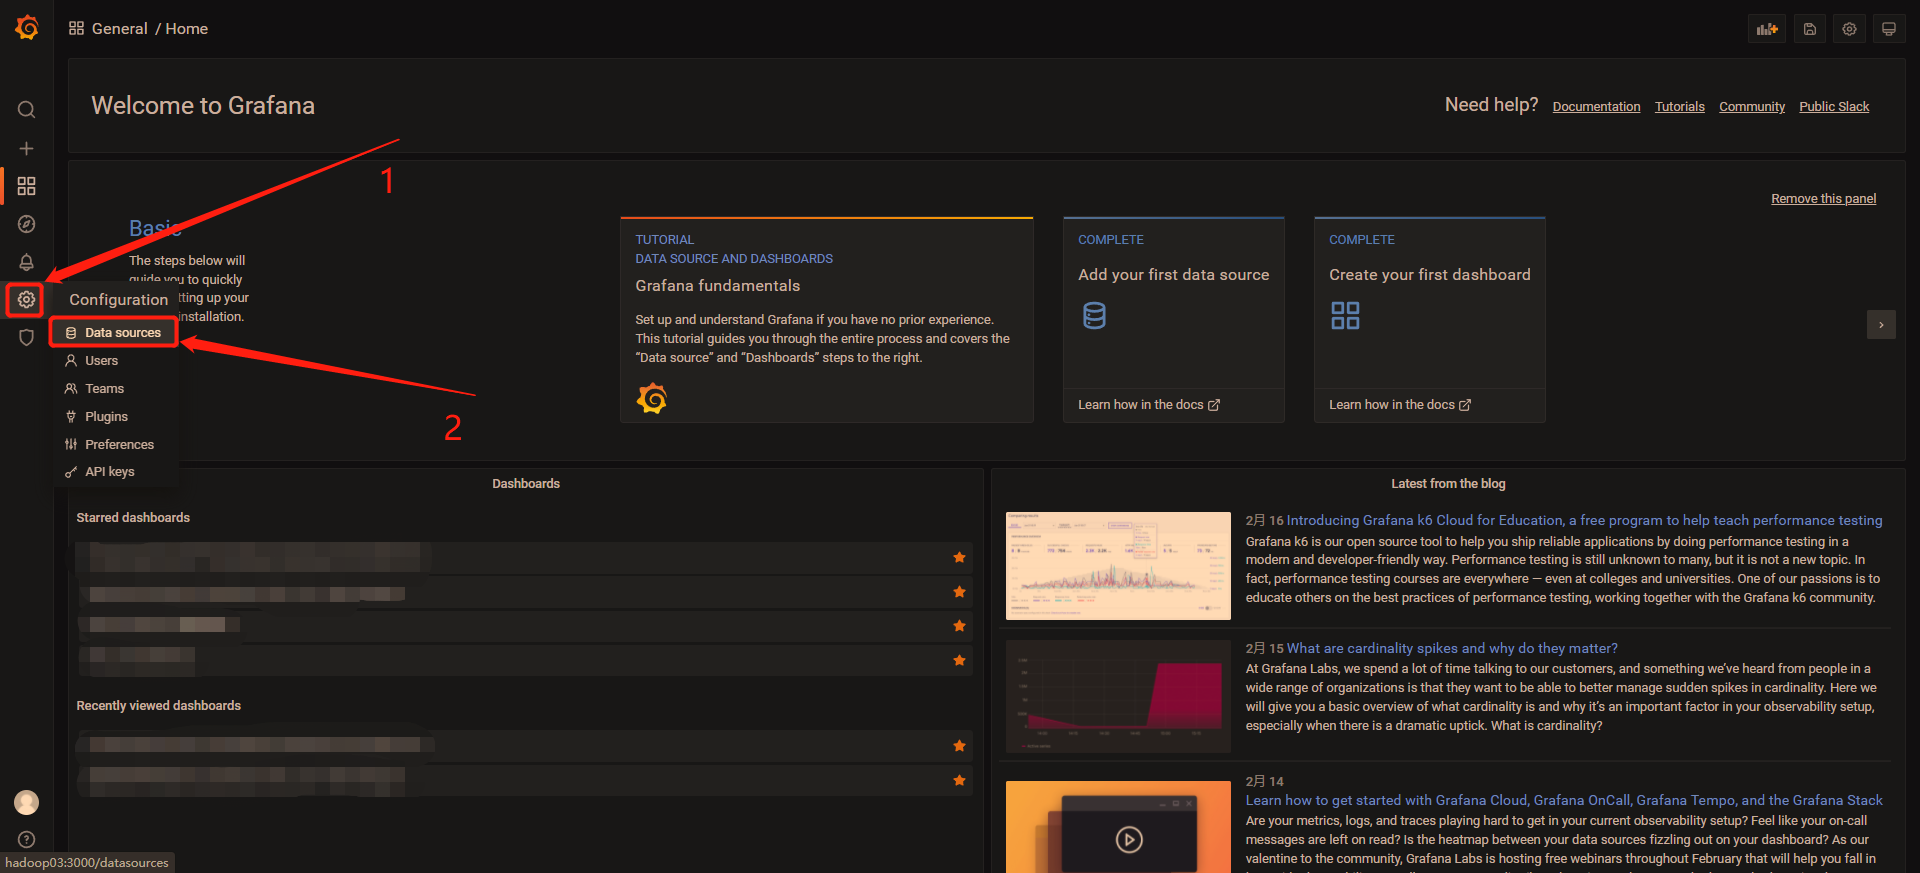Click Learn how in the docs under dashboard card
The image size is (1920, 873).
pos(1400,405)
